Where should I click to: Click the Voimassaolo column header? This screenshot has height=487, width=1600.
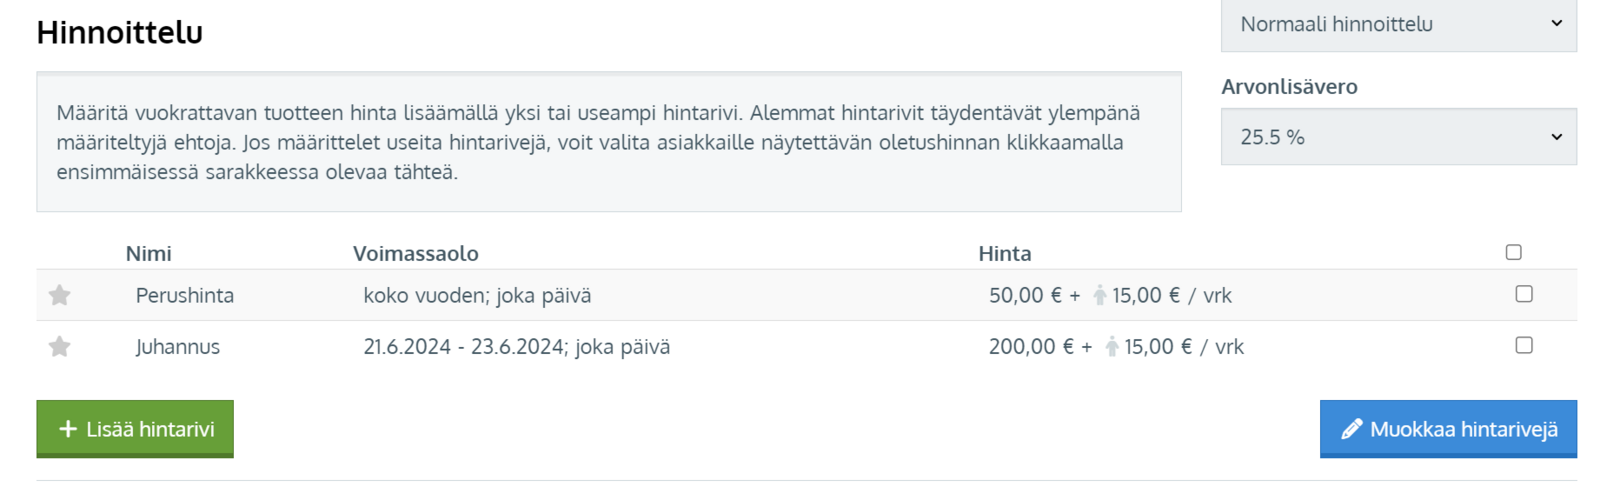416,254
